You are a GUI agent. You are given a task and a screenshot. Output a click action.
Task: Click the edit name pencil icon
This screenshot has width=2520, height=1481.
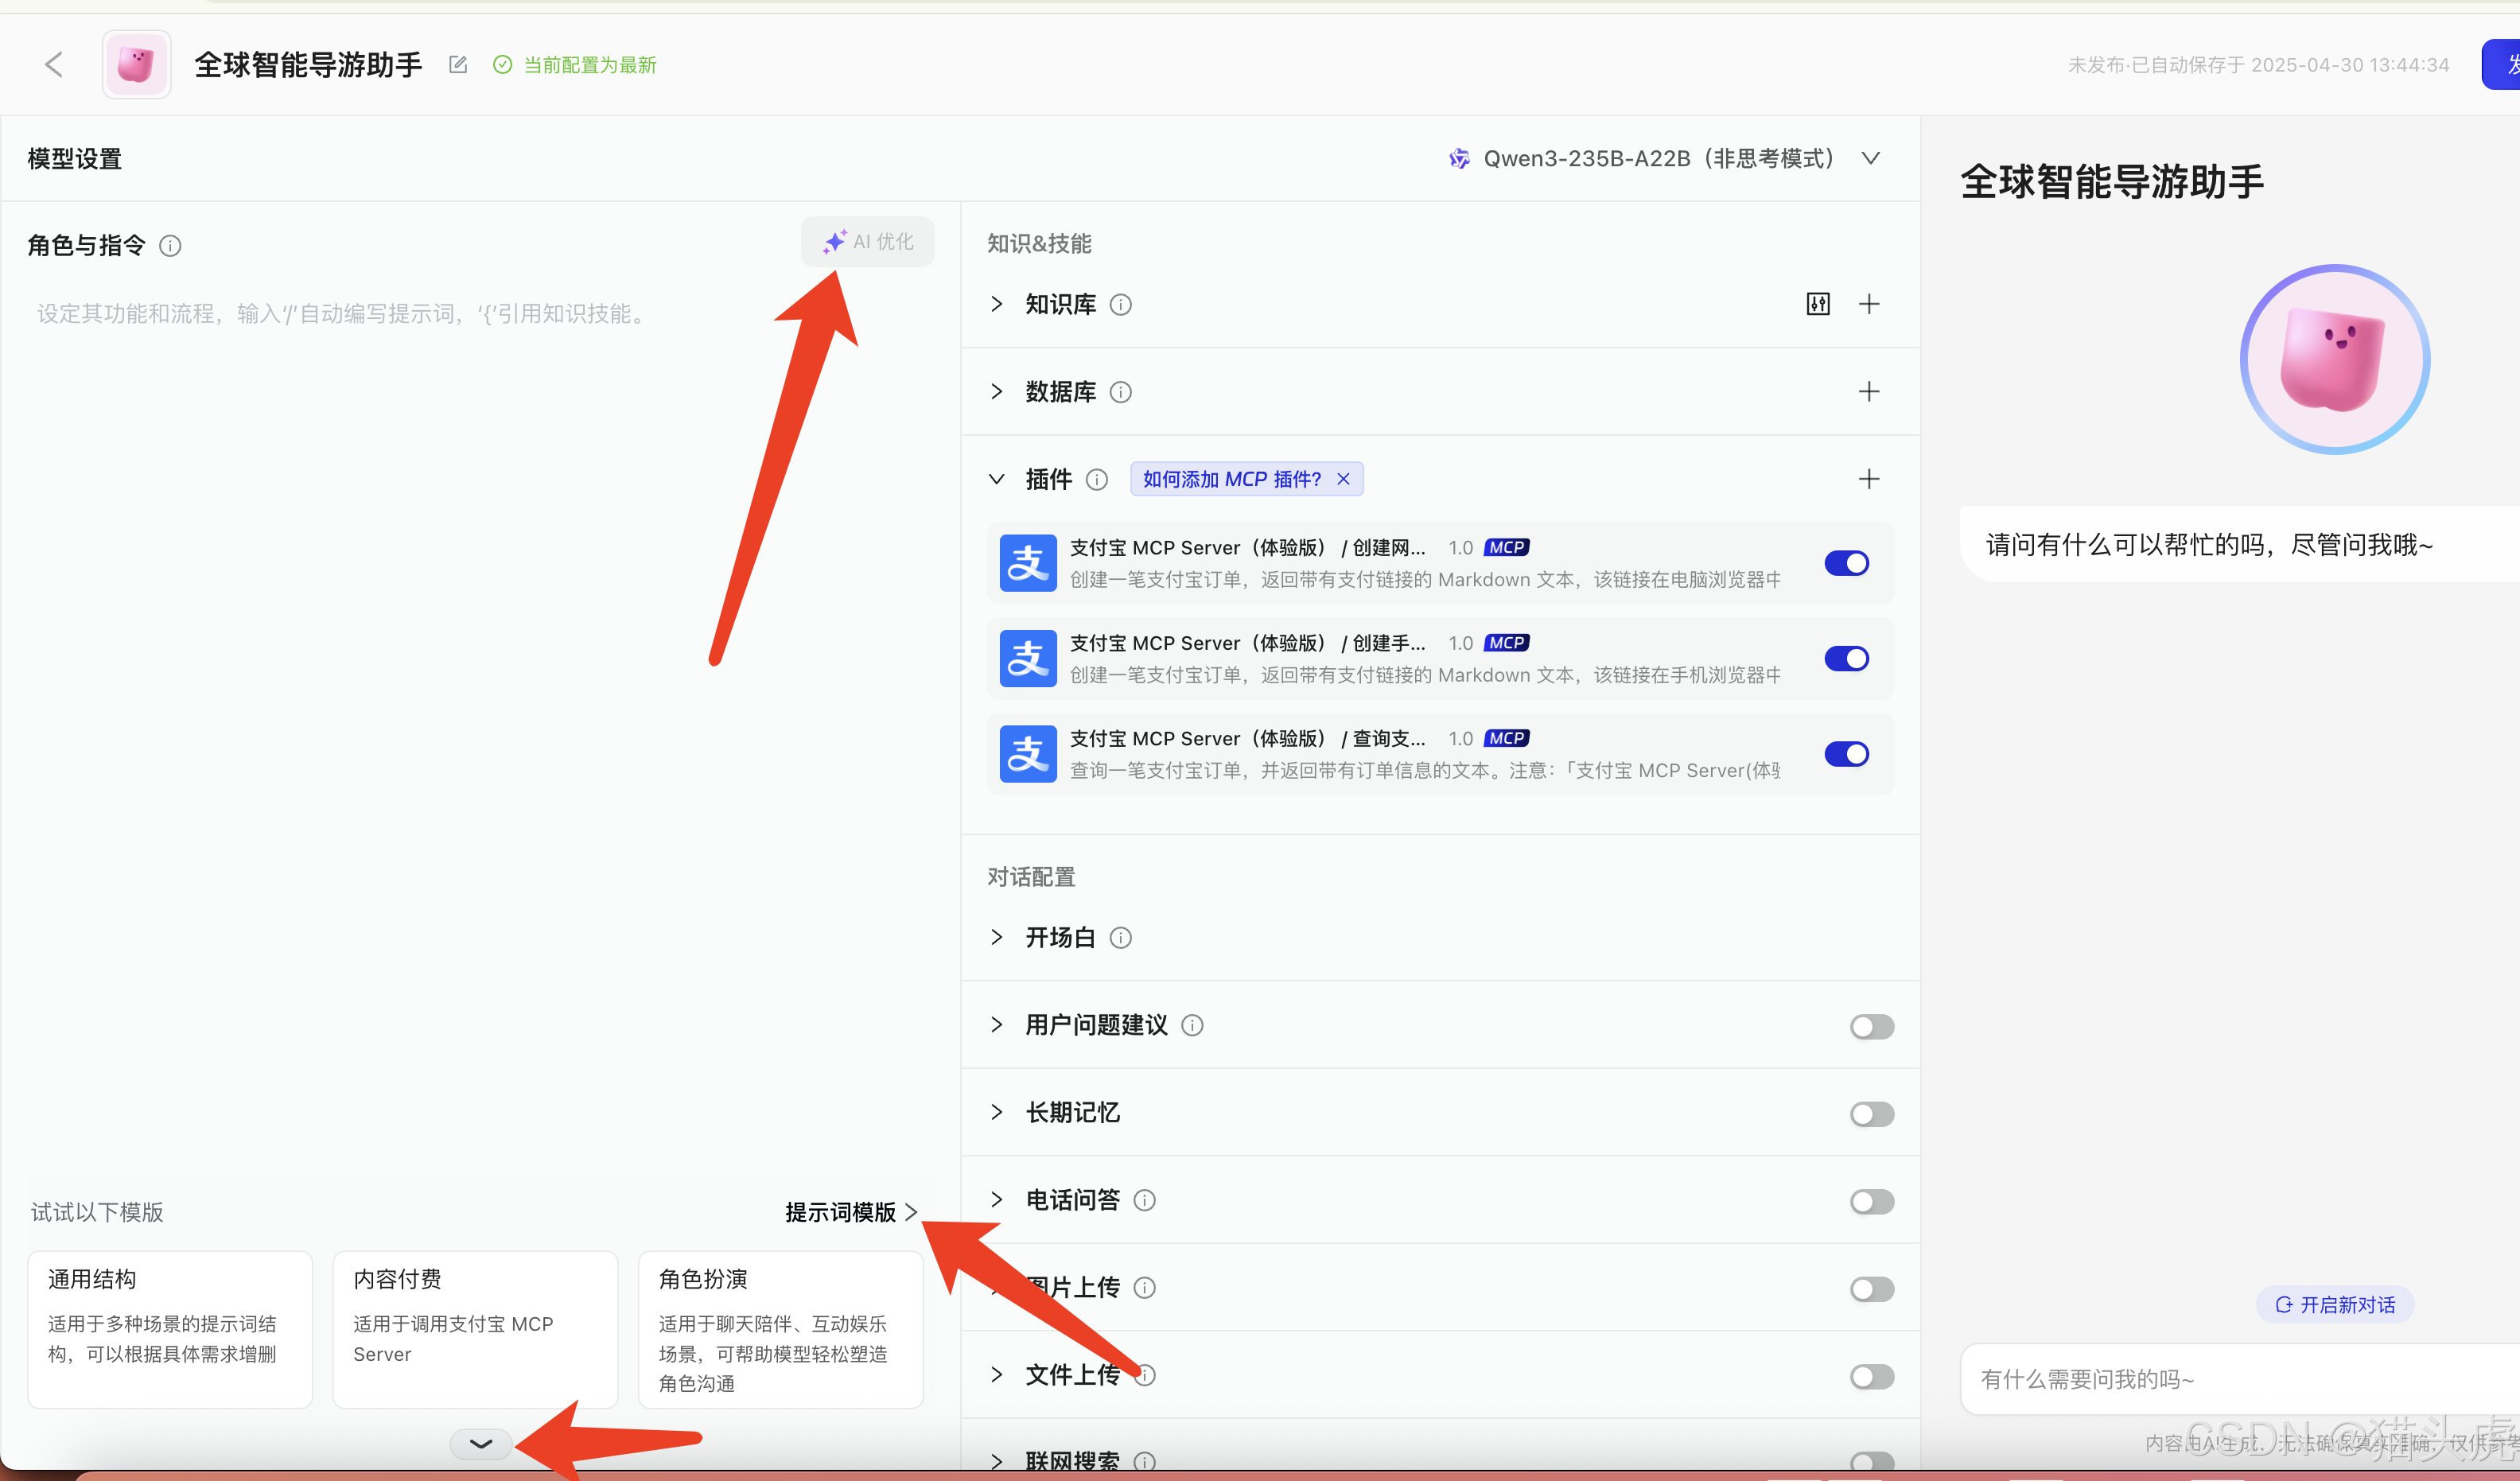[x=458, y=65]
